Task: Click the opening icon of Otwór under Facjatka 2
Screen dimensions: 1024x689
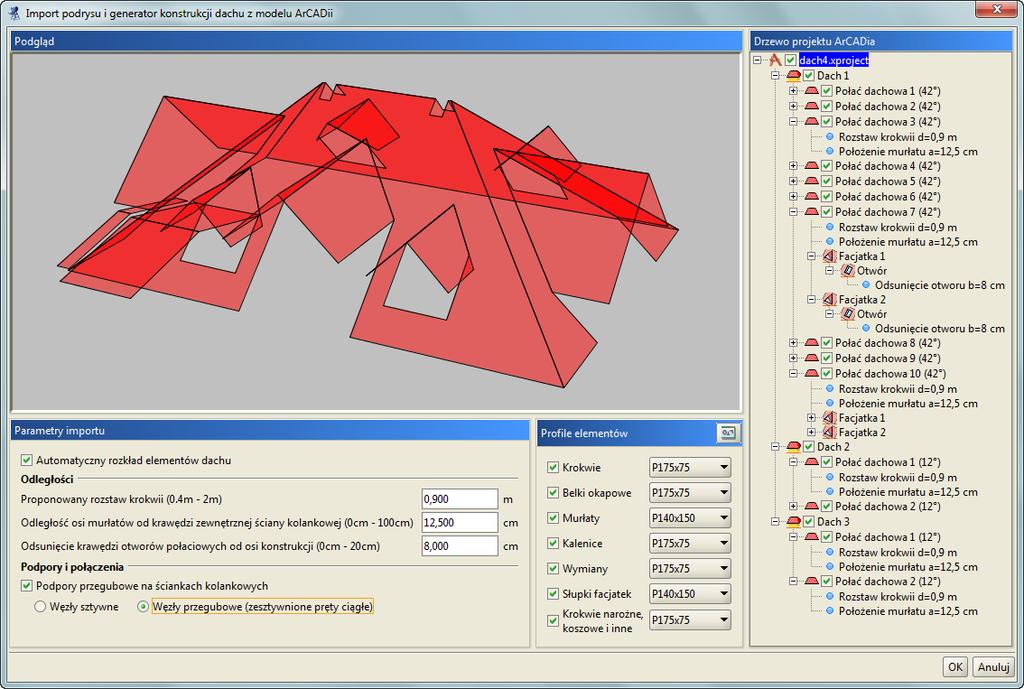Action: (x=848, y=314)
